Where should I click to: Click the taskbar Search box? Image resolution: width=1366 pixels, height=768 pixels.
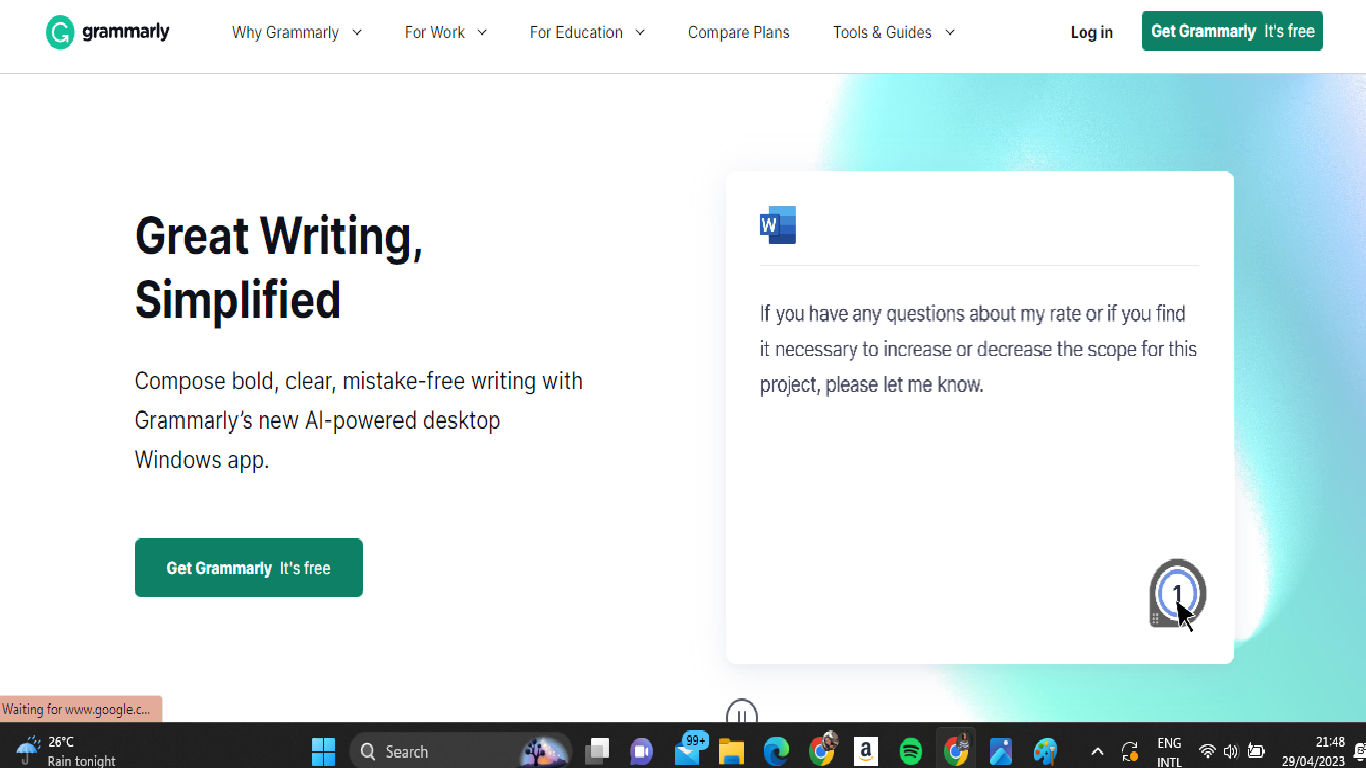point(460,751)
